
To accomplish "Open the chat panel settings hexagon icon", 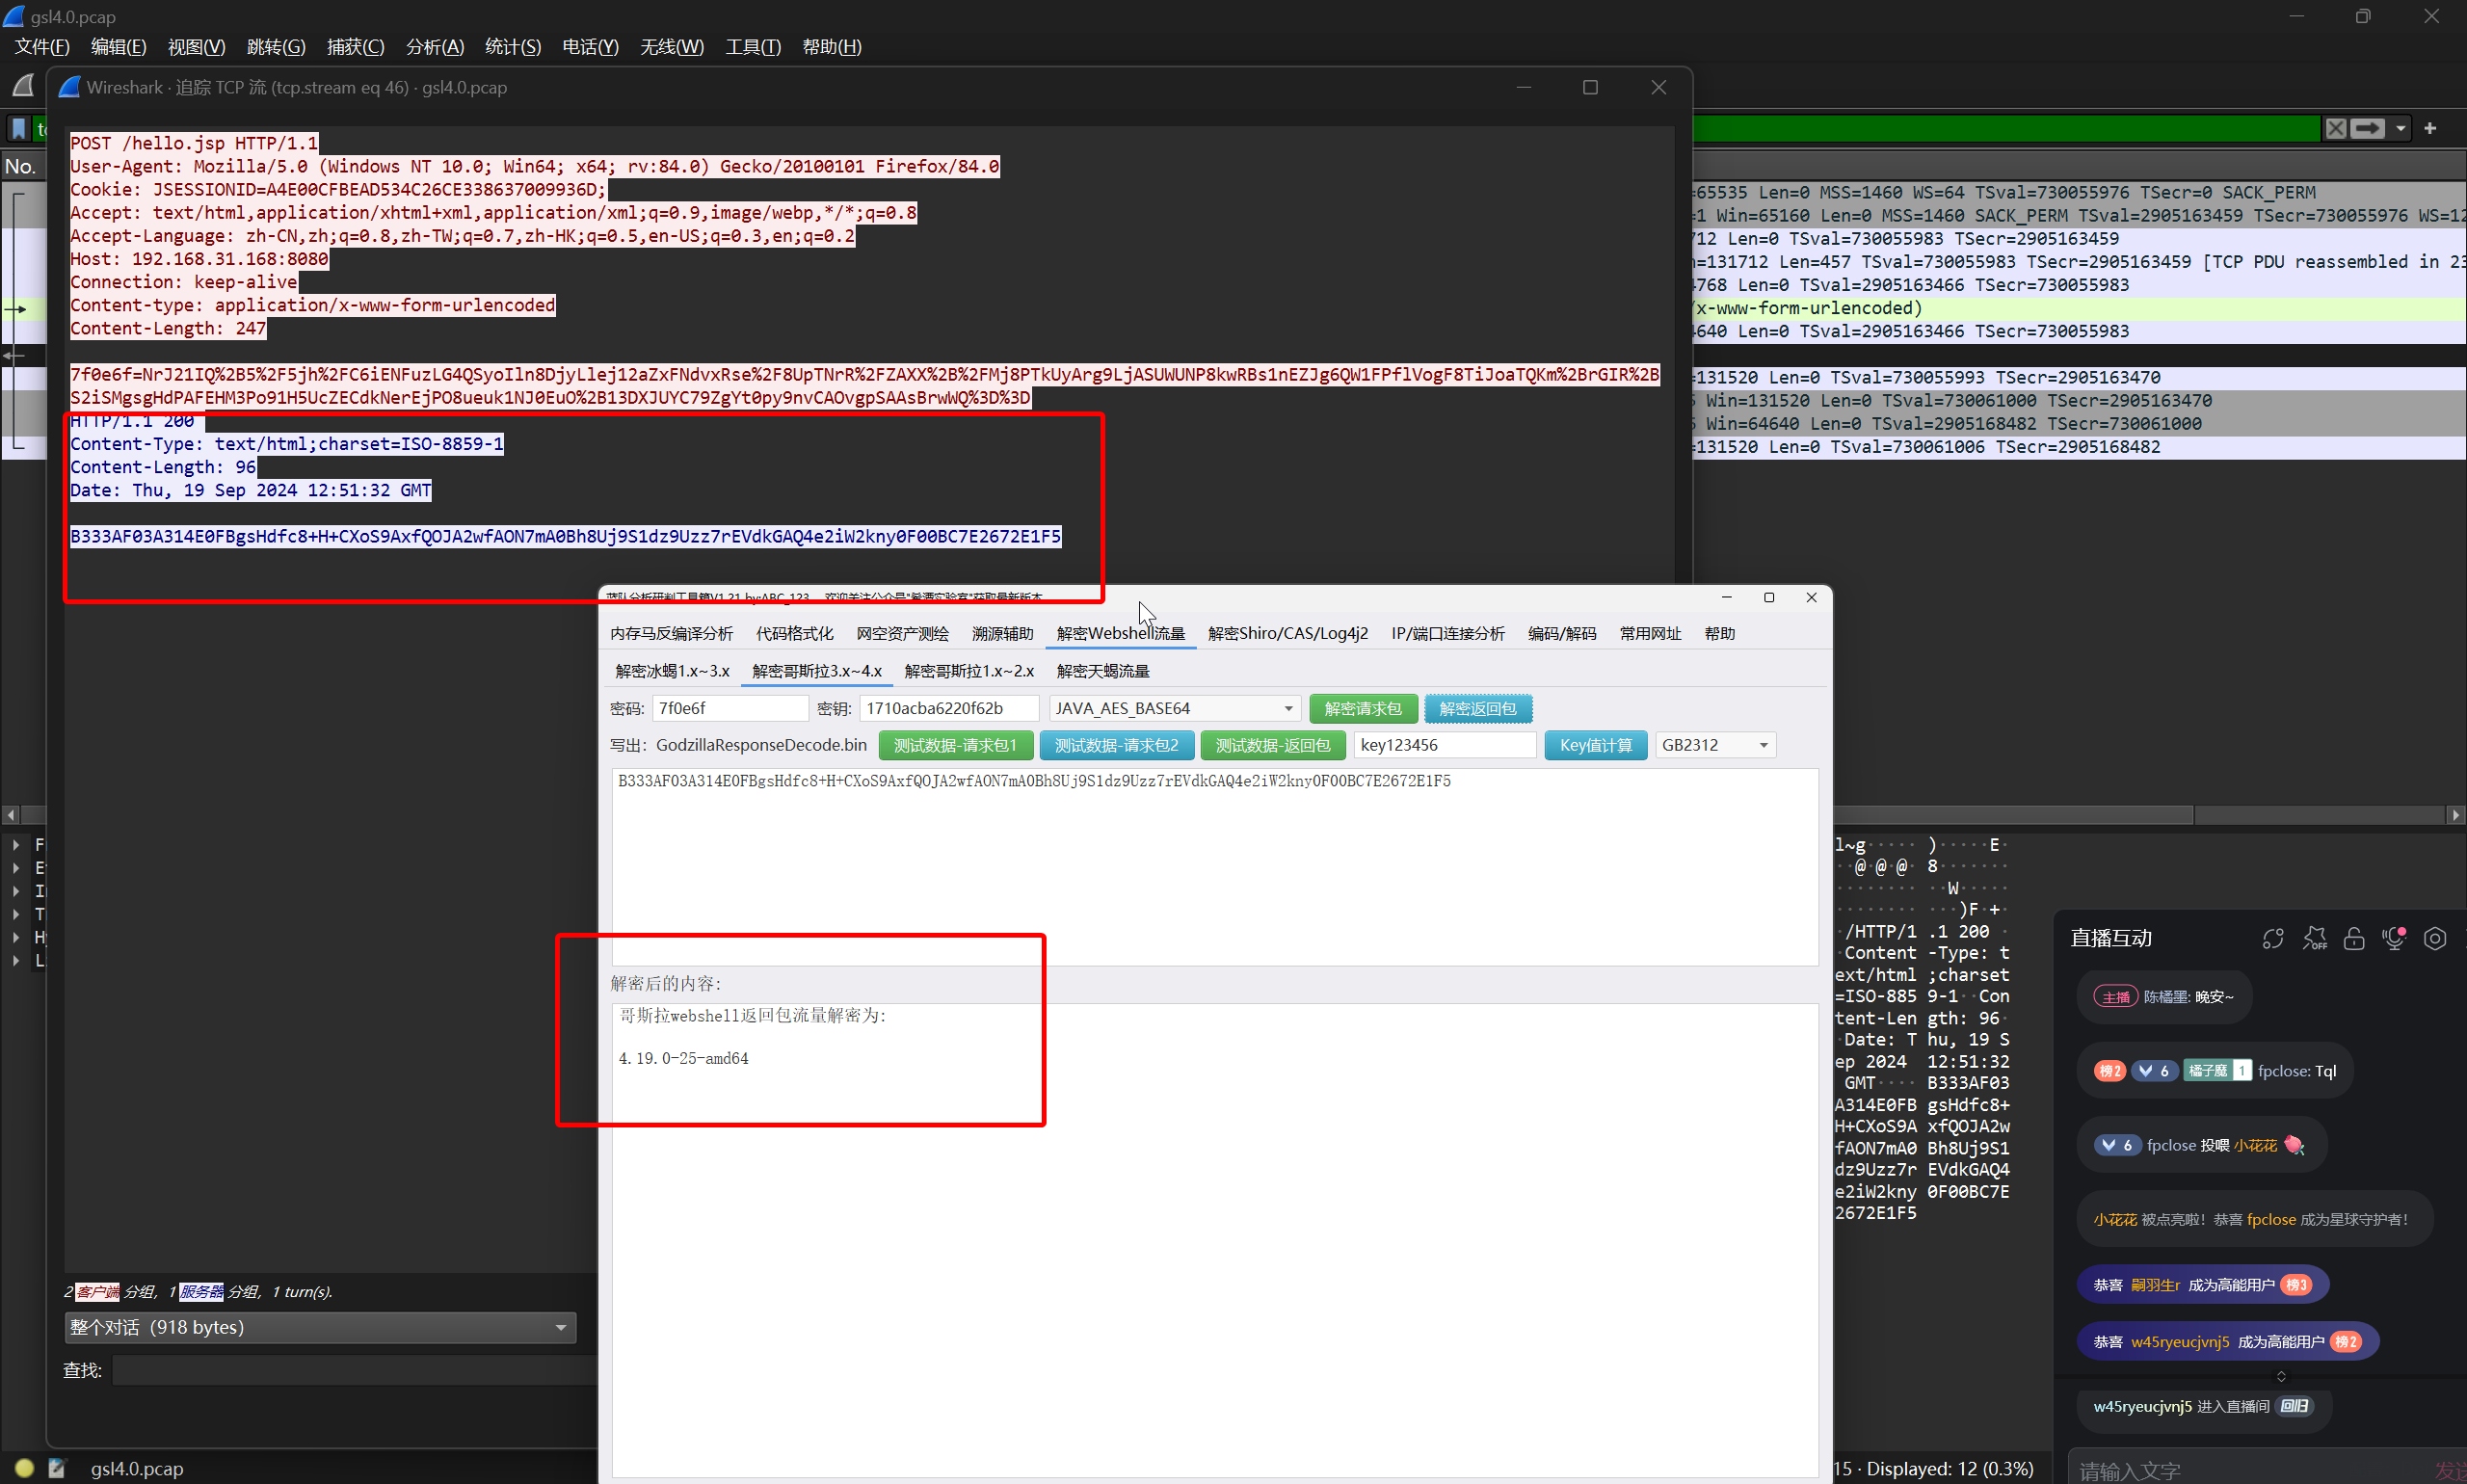I will tap(2435, 938).
